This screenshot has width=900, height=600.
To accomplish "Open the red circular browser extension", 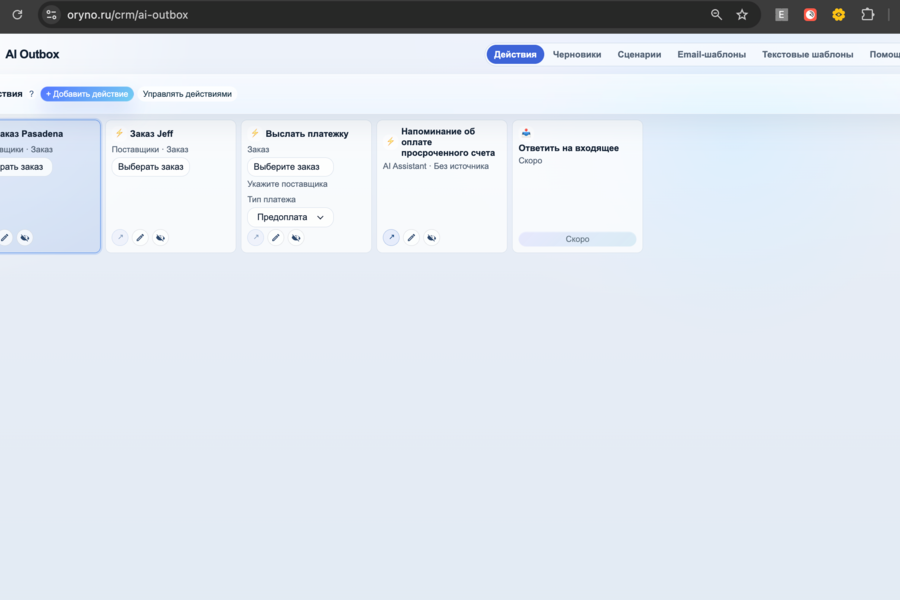I will pyautogui.click(x=810, y=14).
